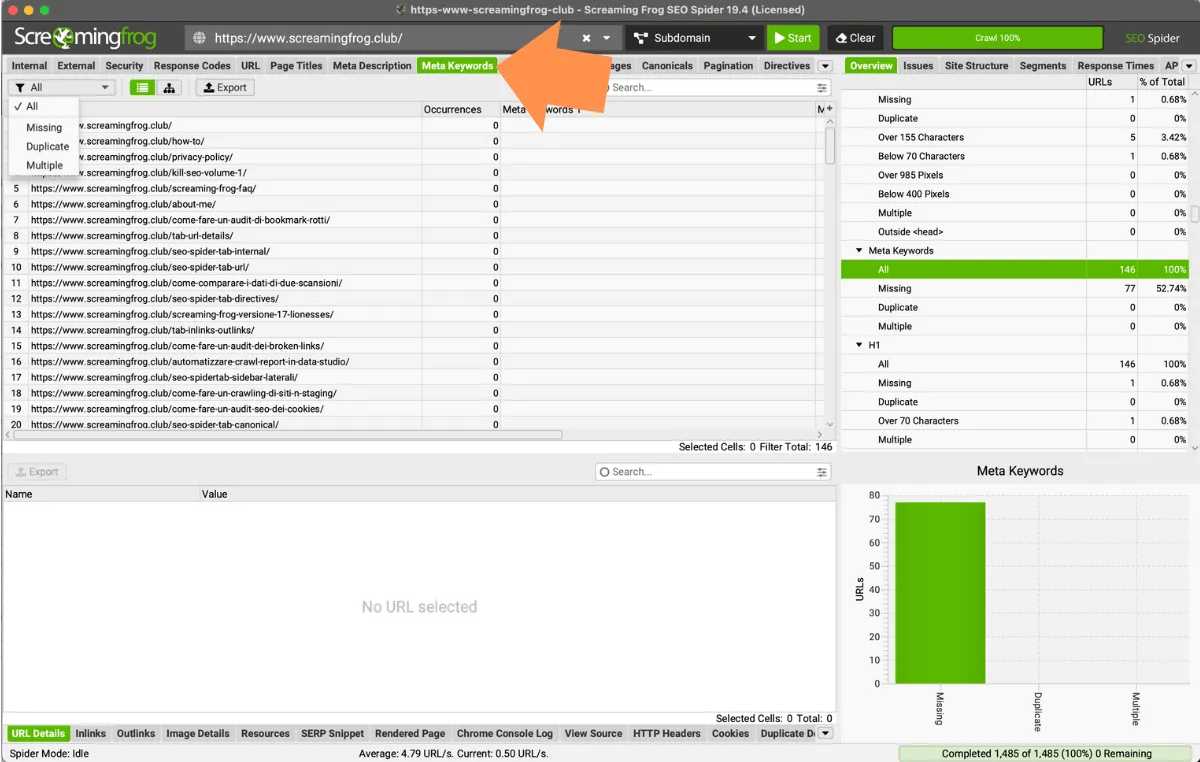Select Multiple filter option
This screenshot has width=1200, height=762.
tap(44, 166)
